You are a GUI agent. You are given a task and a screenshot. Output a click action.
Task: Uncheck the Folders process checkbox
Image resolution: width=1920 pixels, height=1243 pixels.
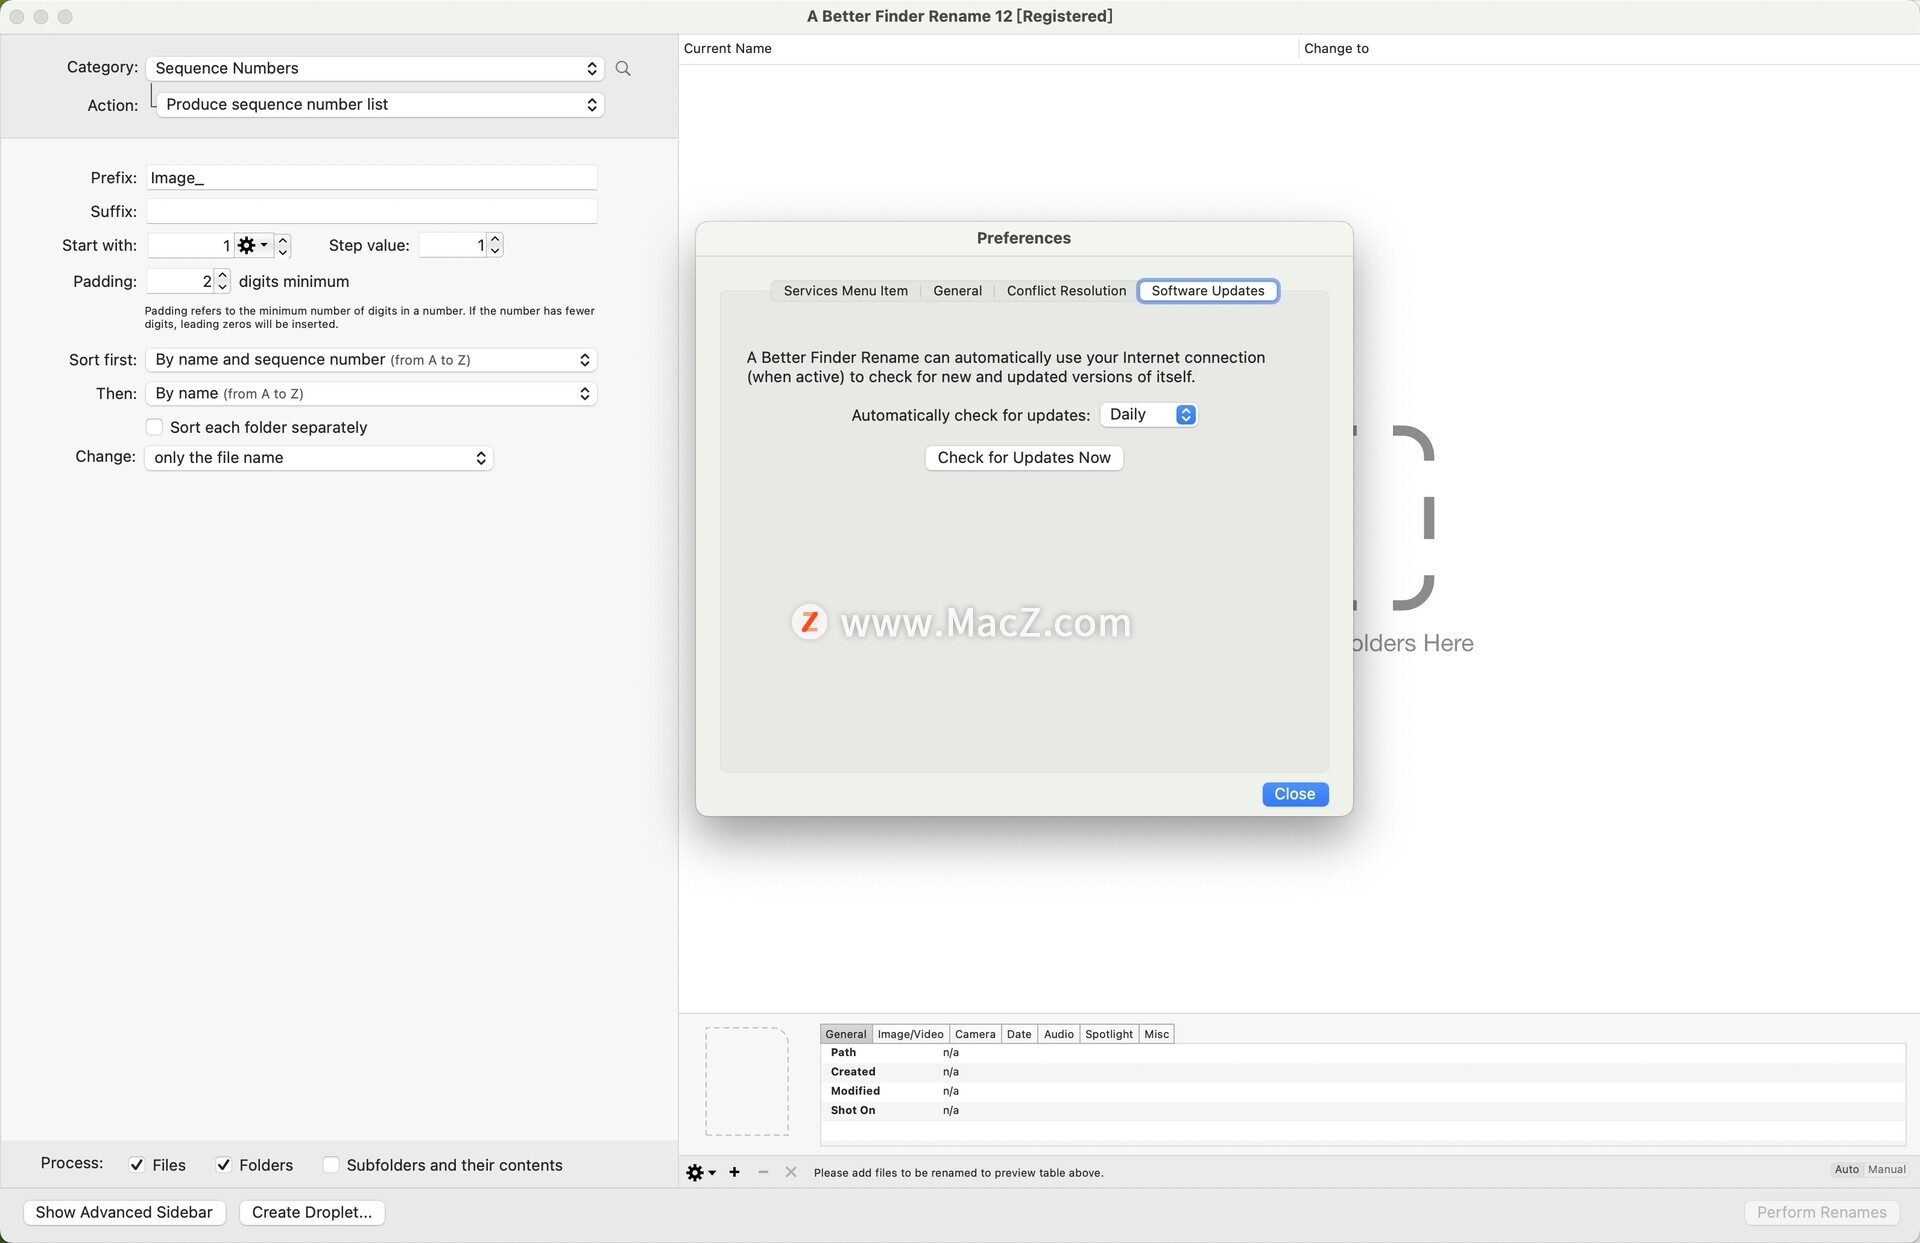[224, 1165]
